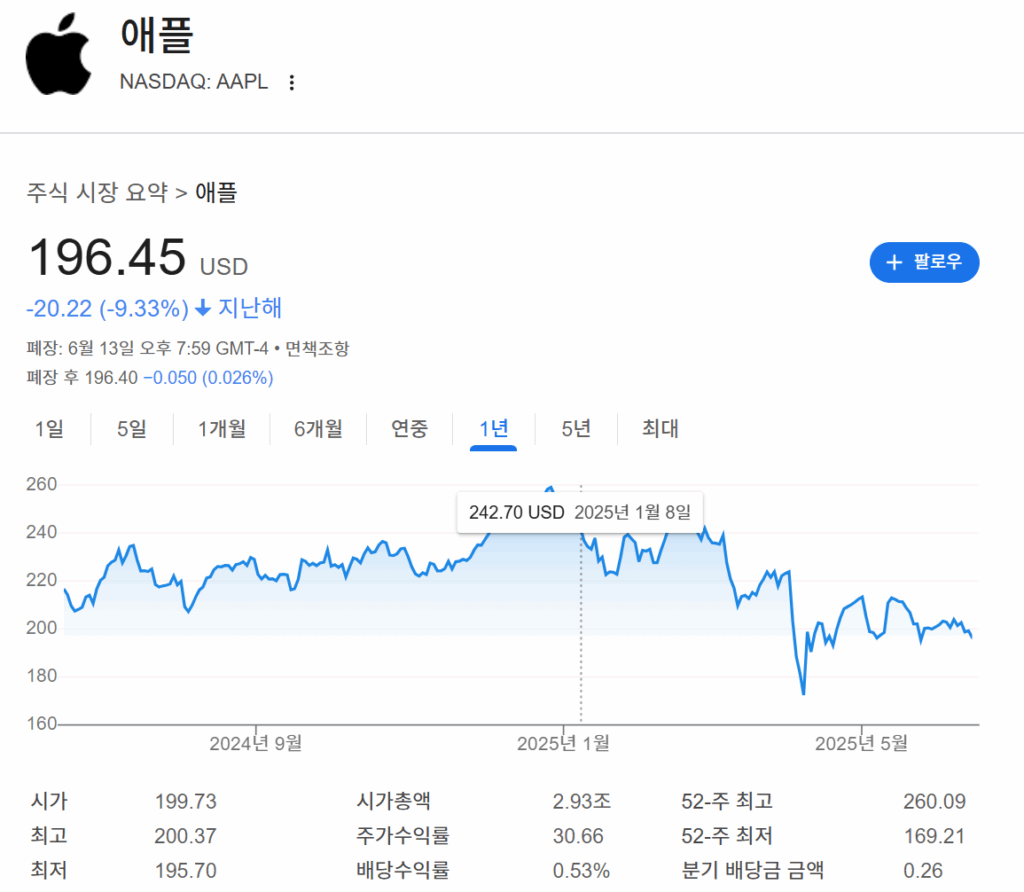This screenshot has height=892, width=1024.
Task: Click the 240 y-axis label
Action: click(41, 532)
